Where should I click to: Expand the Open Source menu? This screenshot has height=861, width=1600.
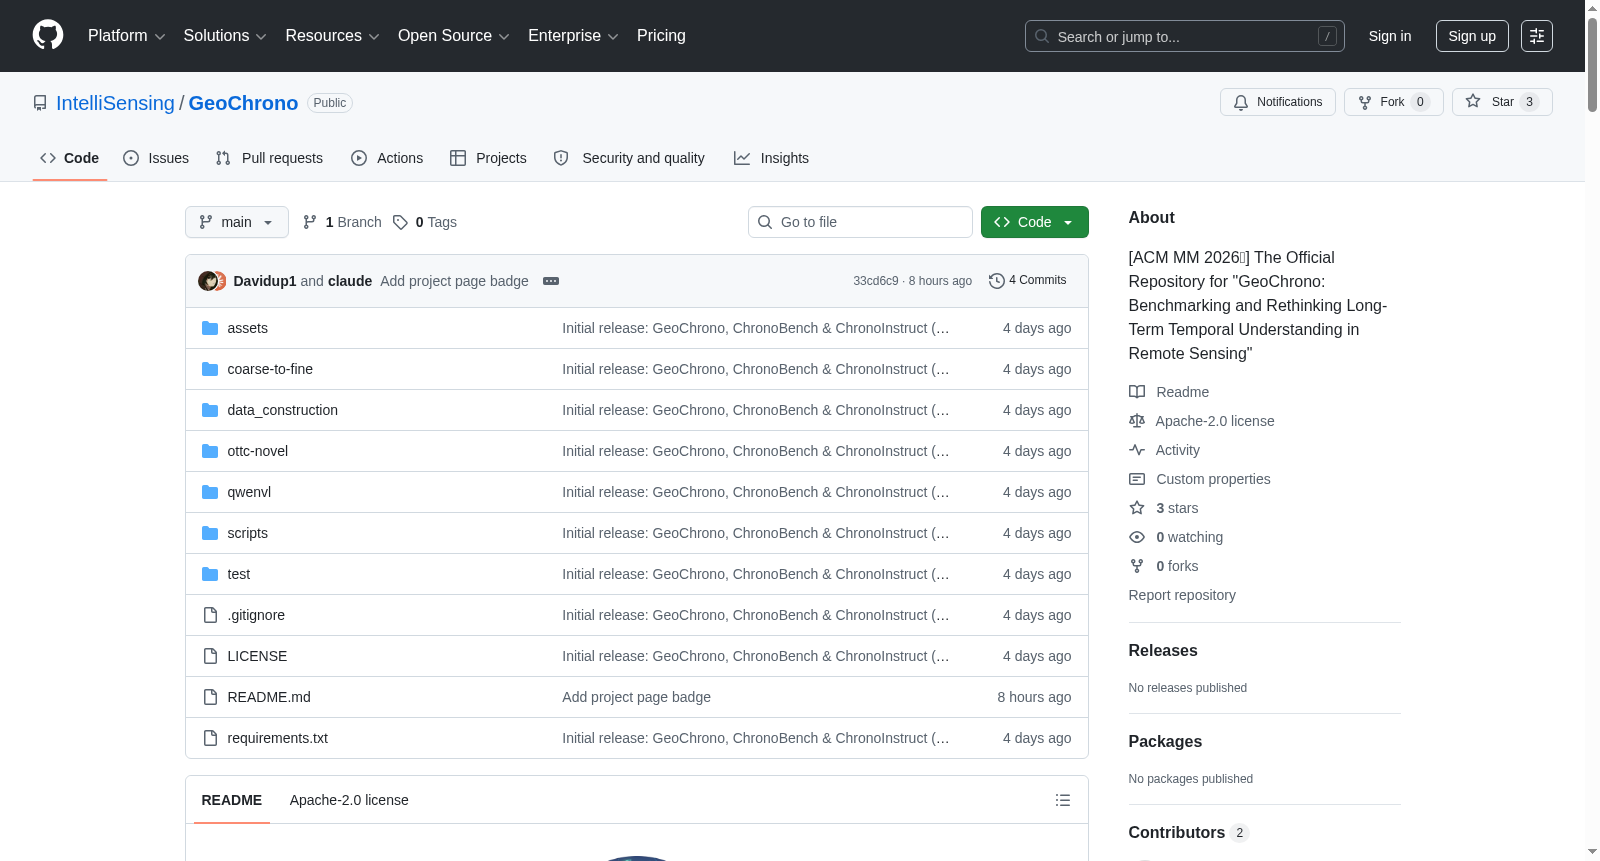pos(454,36)
